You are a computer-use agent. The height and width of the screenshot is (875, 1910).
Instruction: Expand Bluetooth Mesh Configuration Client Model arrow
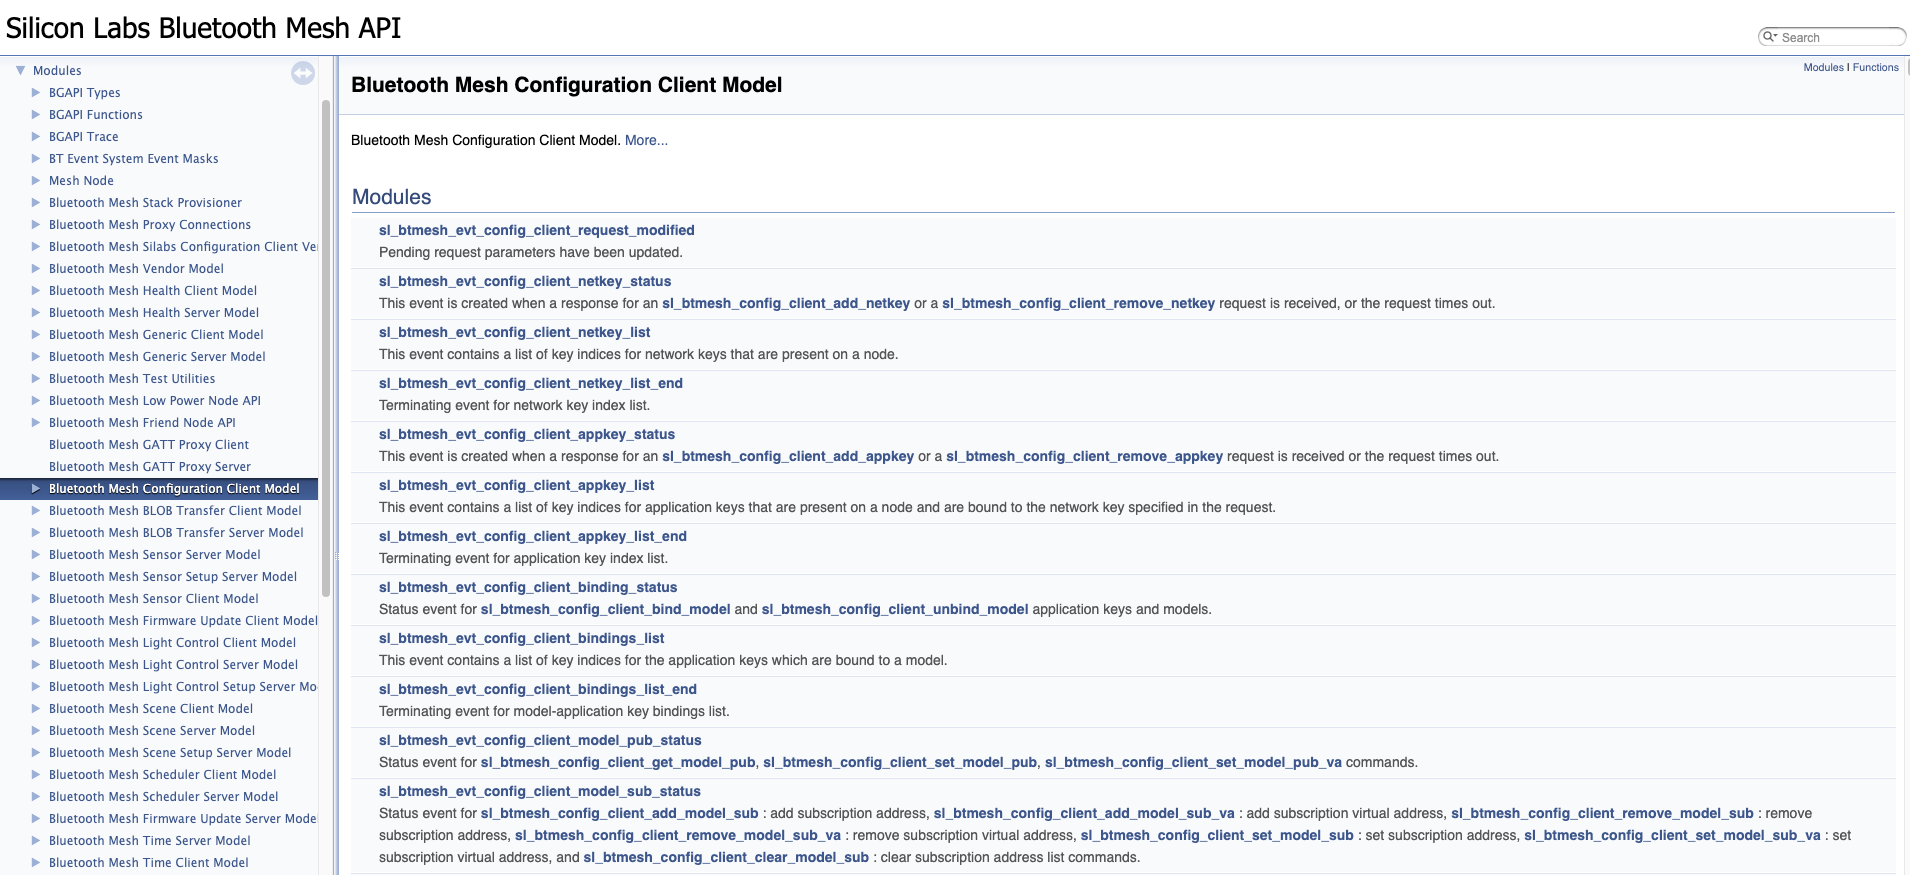36,488
